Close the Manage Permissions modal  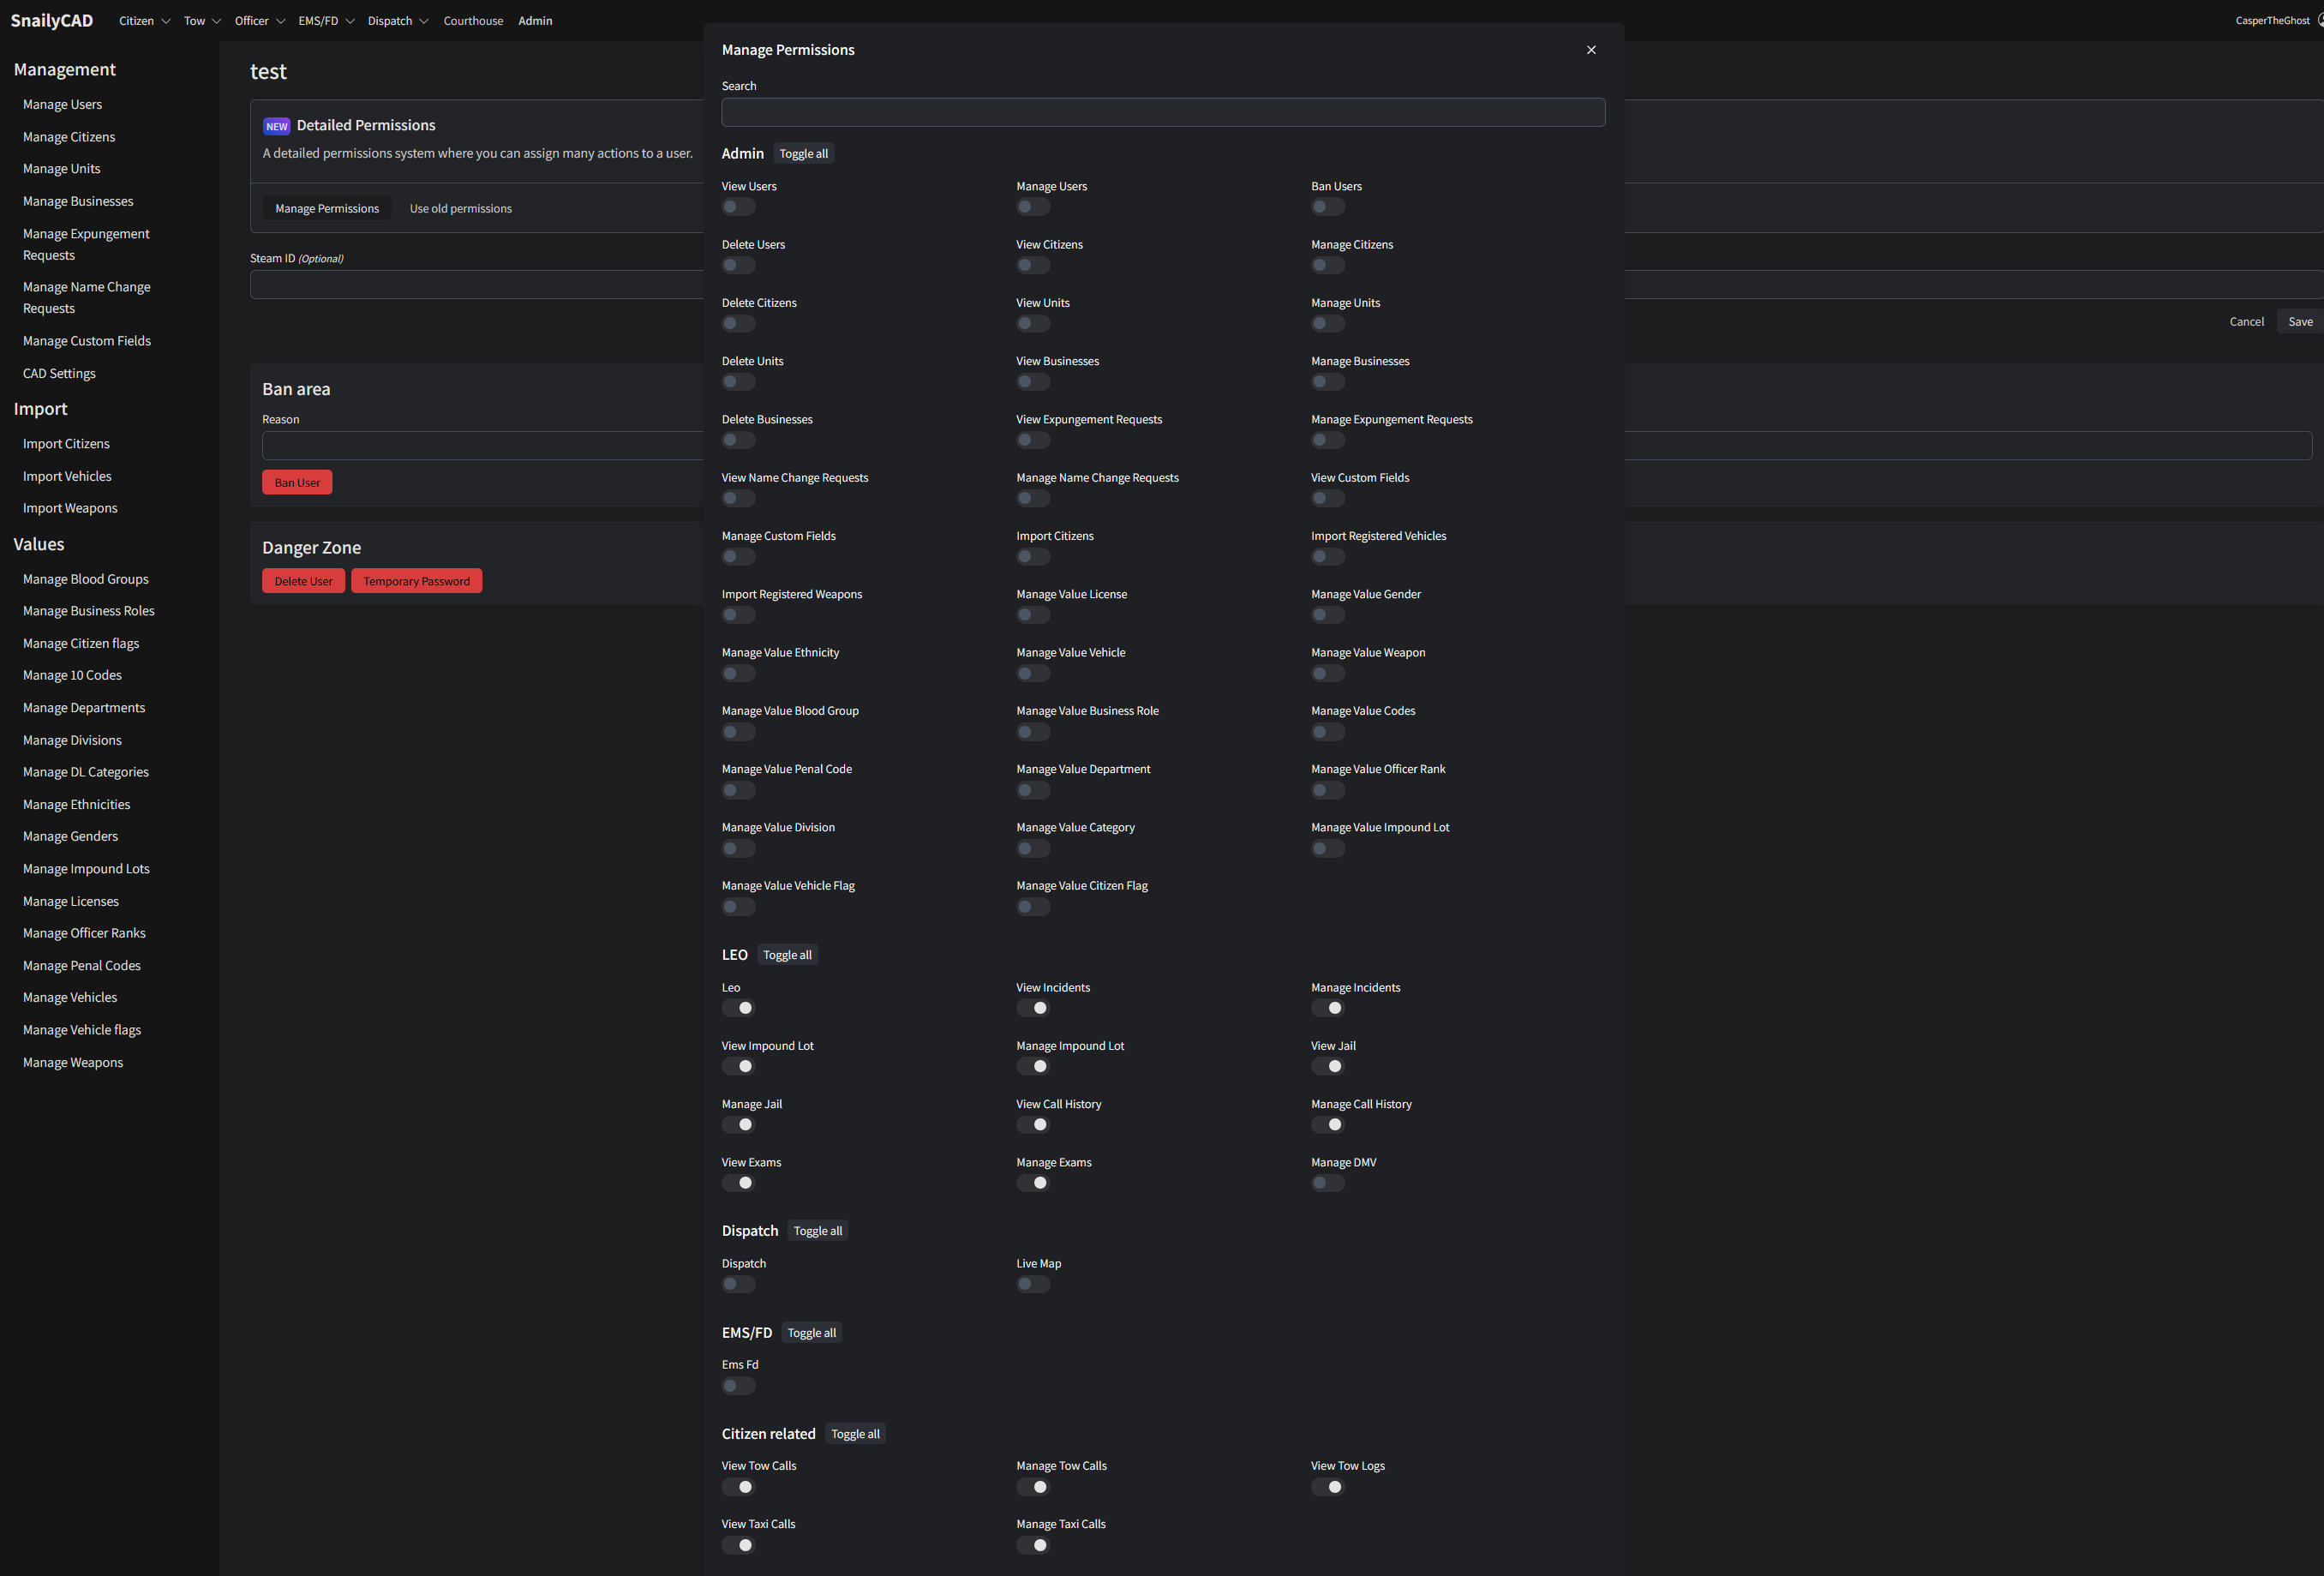click(1591, 49)
